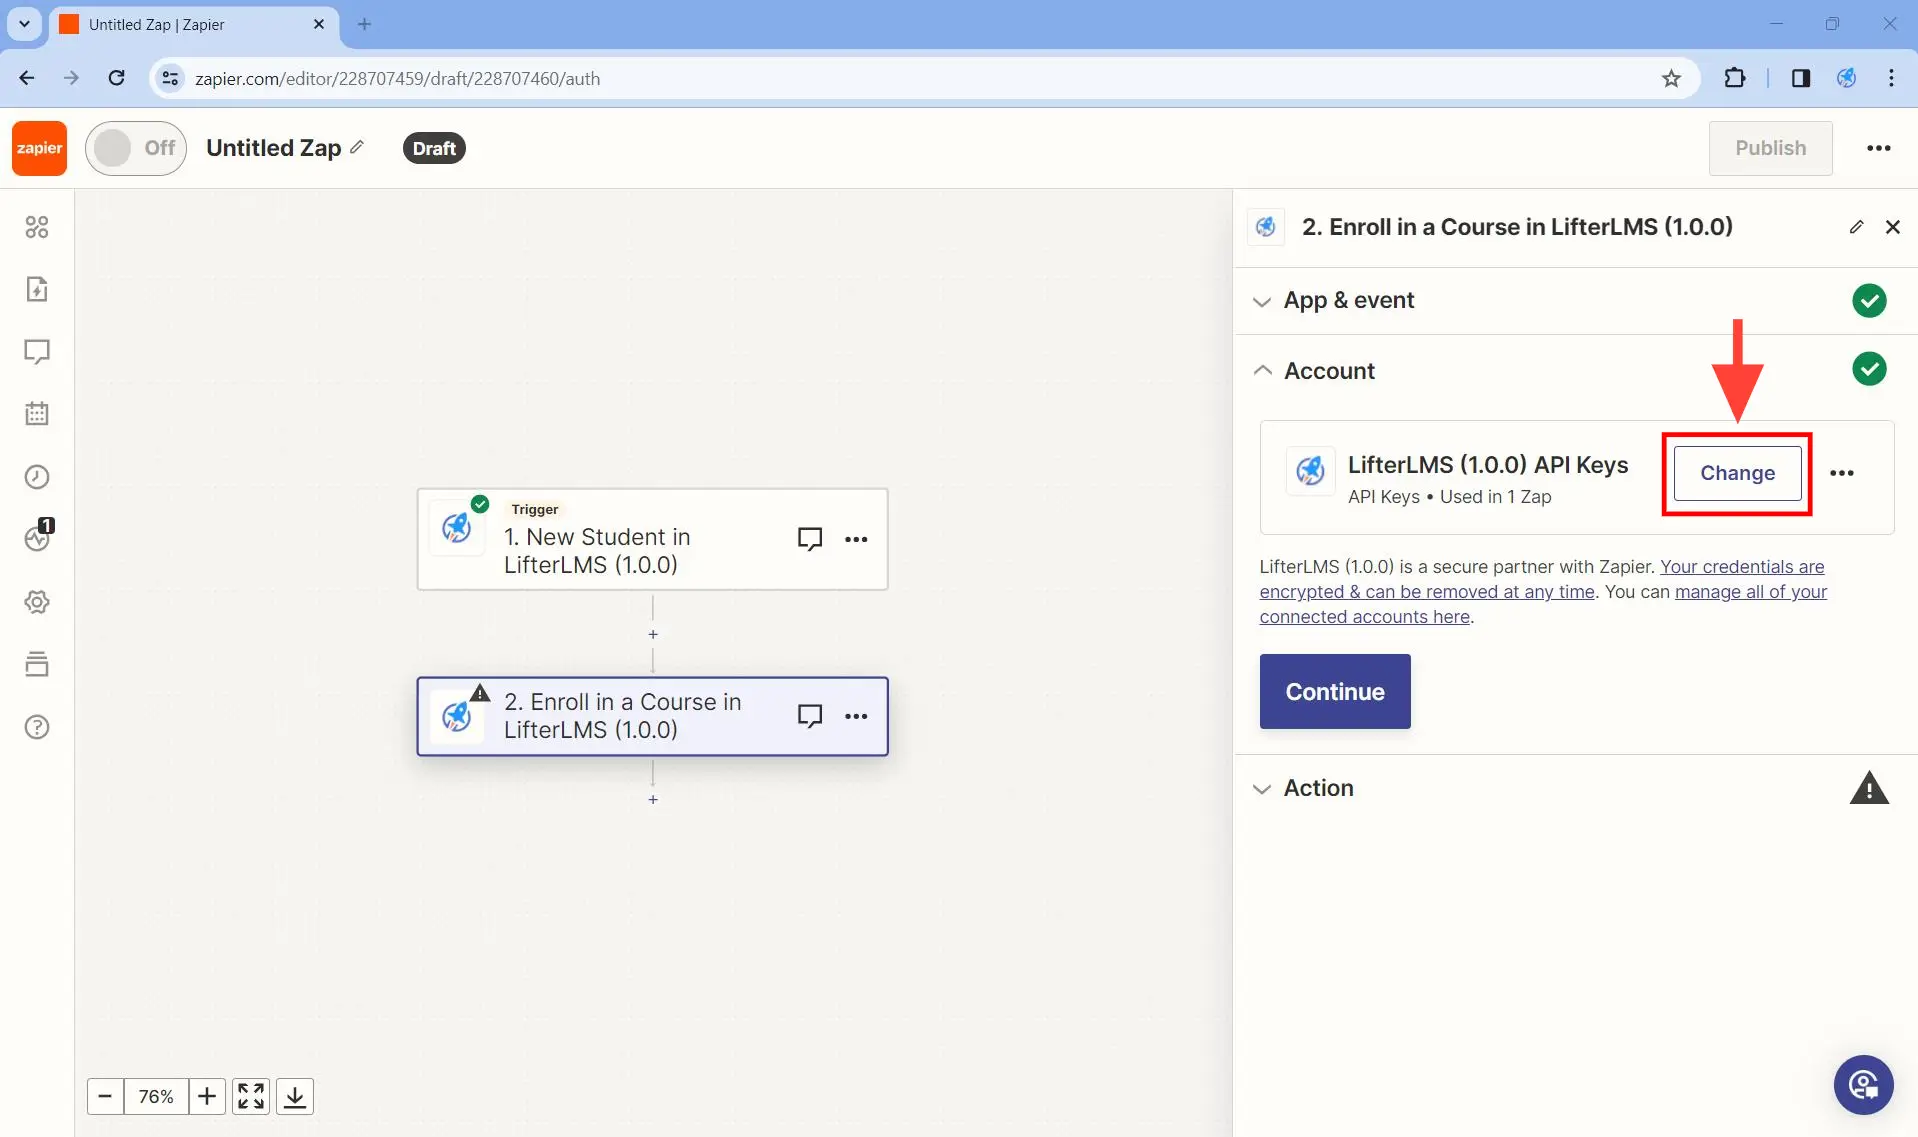Go back to previous page
The width and height of the screenshot is (1918, 1137).
(27, 78)
